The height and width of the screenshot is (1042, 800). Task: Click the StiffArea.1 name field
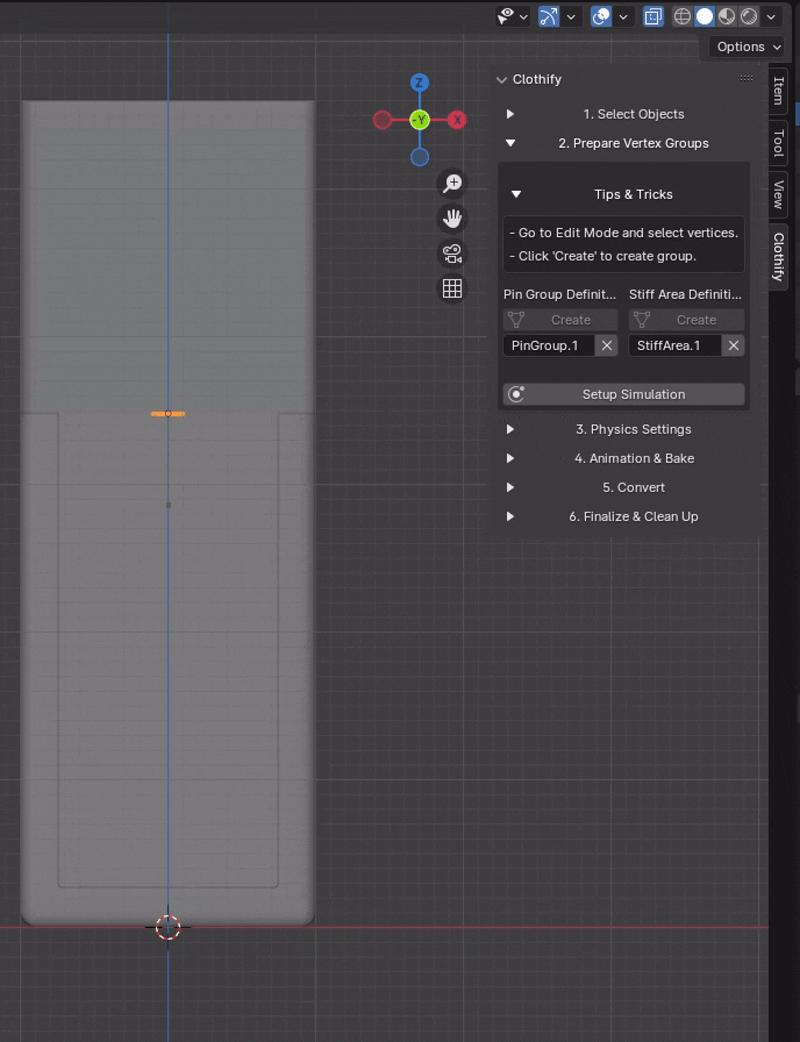(675, 346)
